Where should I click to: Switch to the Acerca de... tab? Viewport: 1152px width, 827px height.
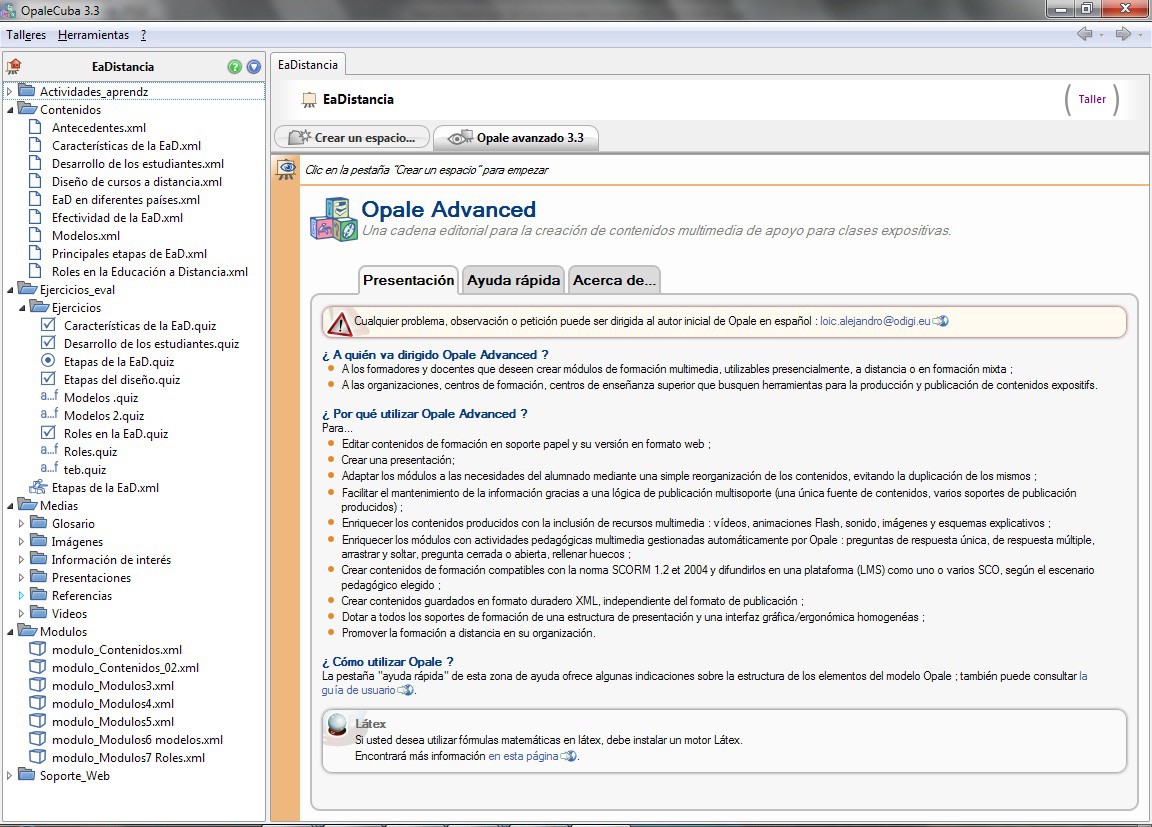614,280
